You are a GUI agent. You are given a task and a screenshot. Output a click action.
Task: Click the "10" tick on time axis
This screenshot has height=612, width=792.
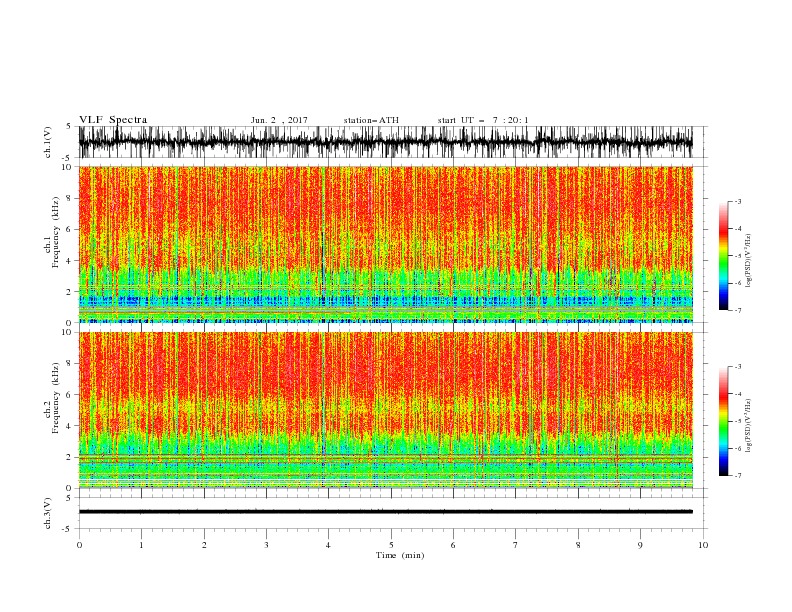(x=703, y=545)
